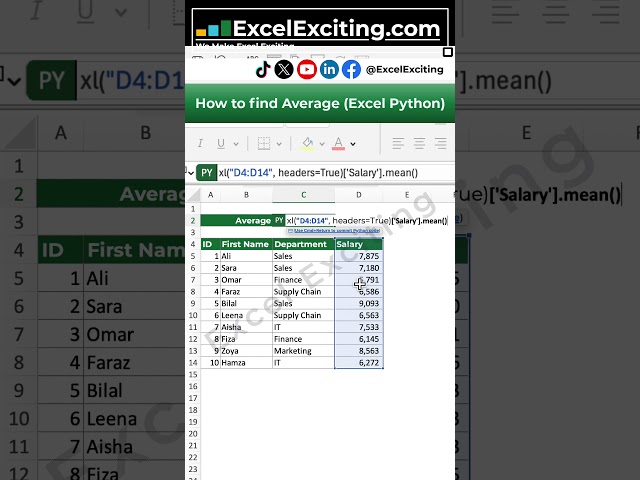Expand the Font Color dropdown arrow
This screenshot has width=640, height=480.
pos(353,144)
